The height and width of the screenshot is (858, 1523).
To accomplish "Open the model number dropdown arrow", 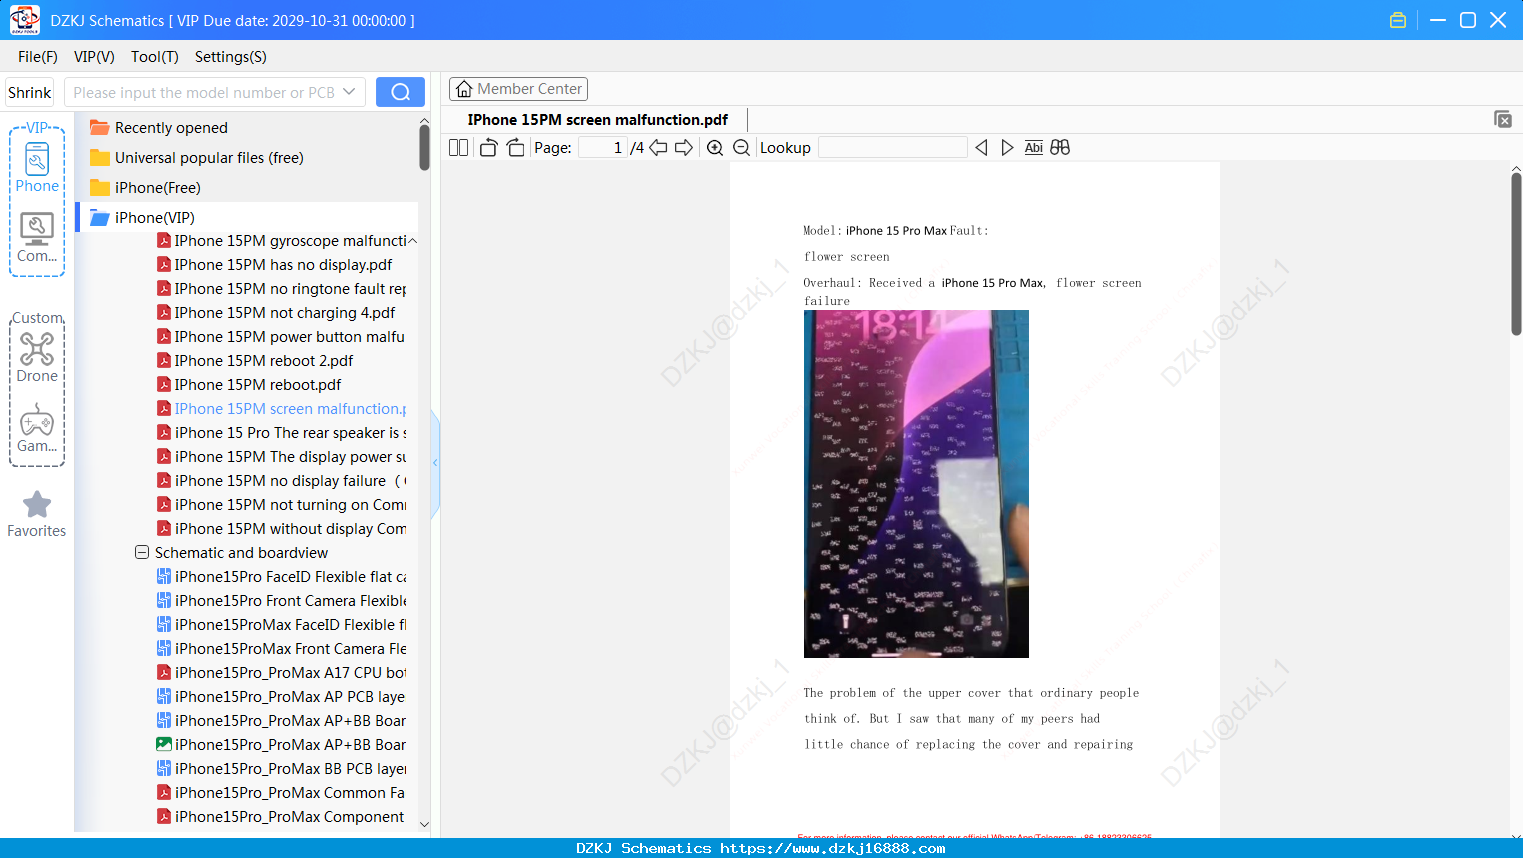I will pyautogui.click(x=349, y=92).
